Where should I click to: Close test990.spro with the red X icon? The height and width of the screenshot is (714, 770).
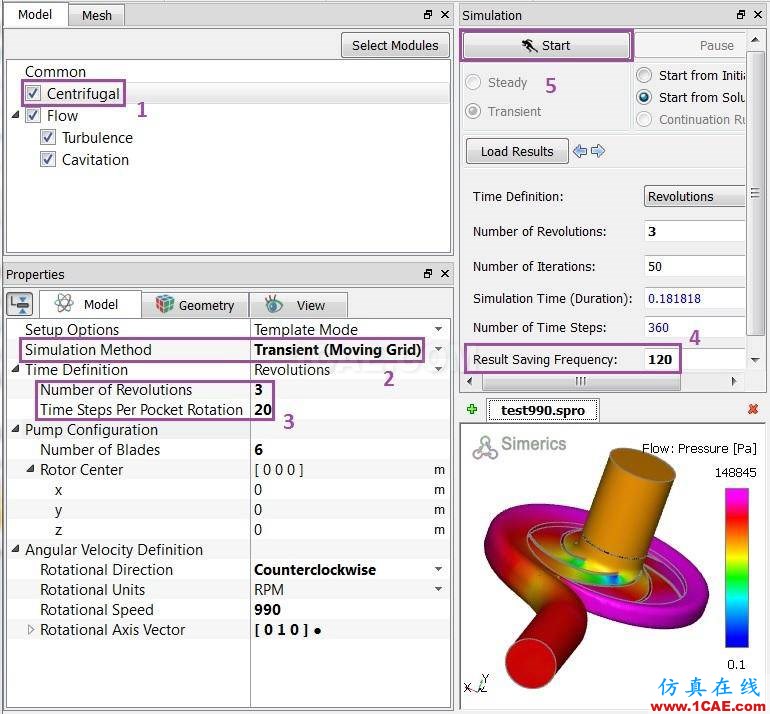point(753,409)
